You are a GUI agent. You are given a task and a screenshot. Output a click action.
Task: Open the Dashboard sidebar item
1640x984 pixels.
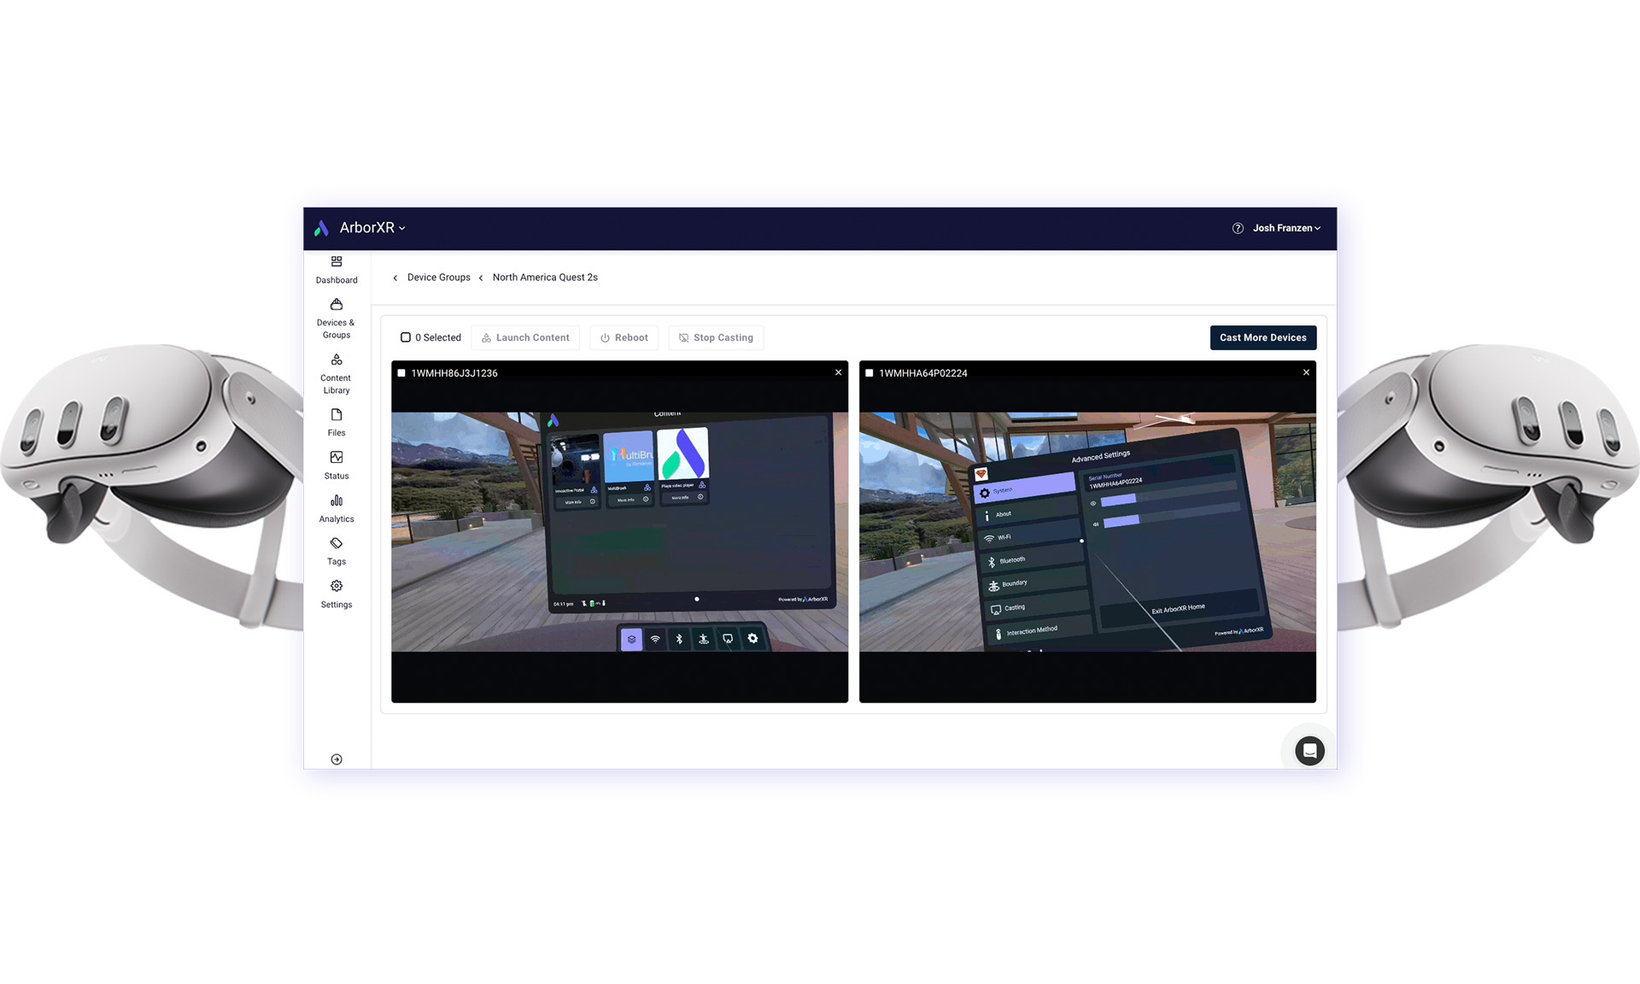[336, 270]
